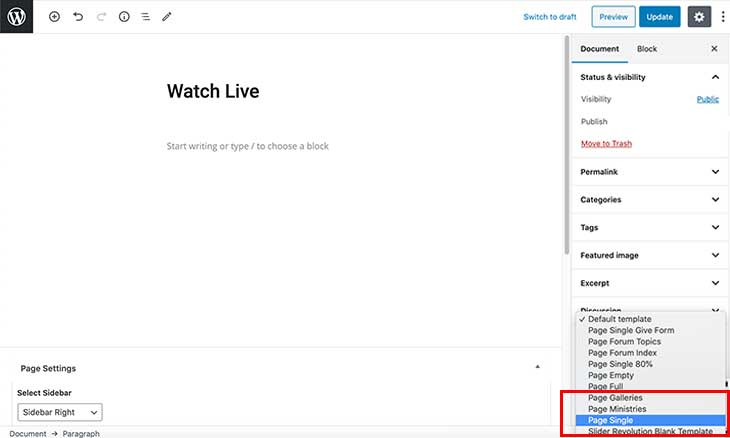Open the WordPress logo menu
The image size is (730, 438).
16,16
